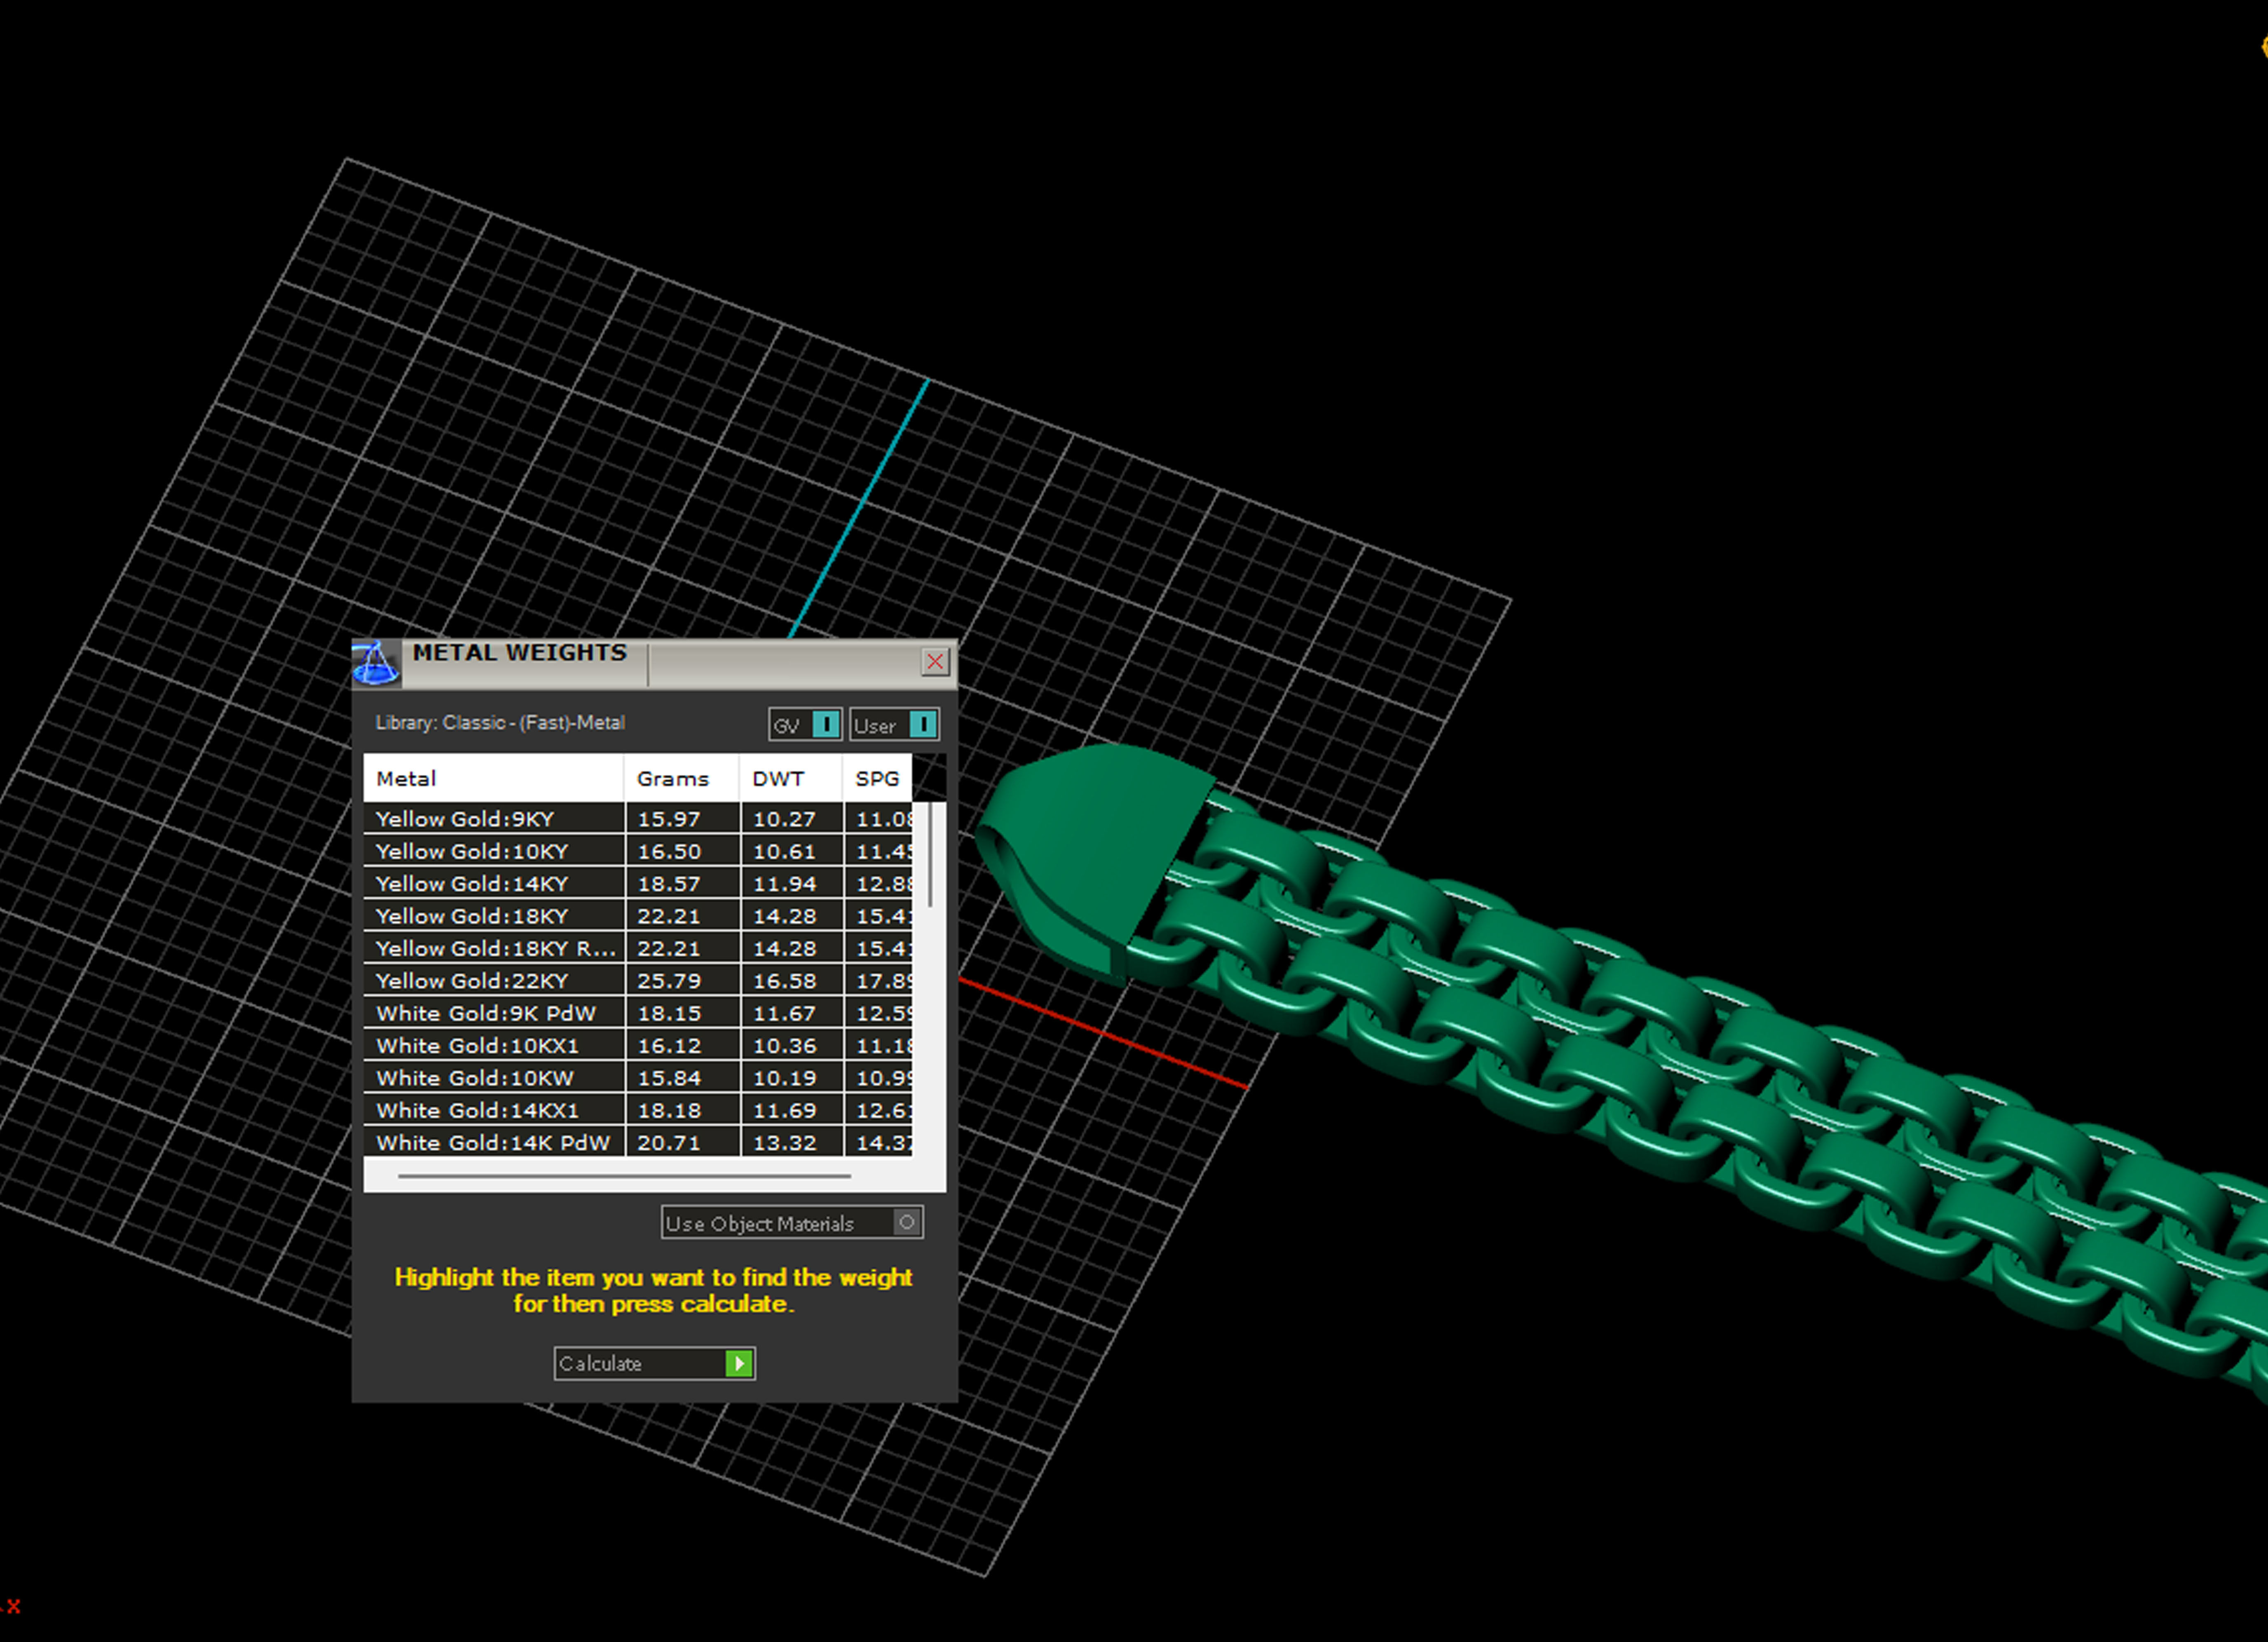This screenshot has width=2268, height=1642.
Task: Select the Yellow Gold:18KY R... row
Action: pyautogui.click(x=638, y=948)
